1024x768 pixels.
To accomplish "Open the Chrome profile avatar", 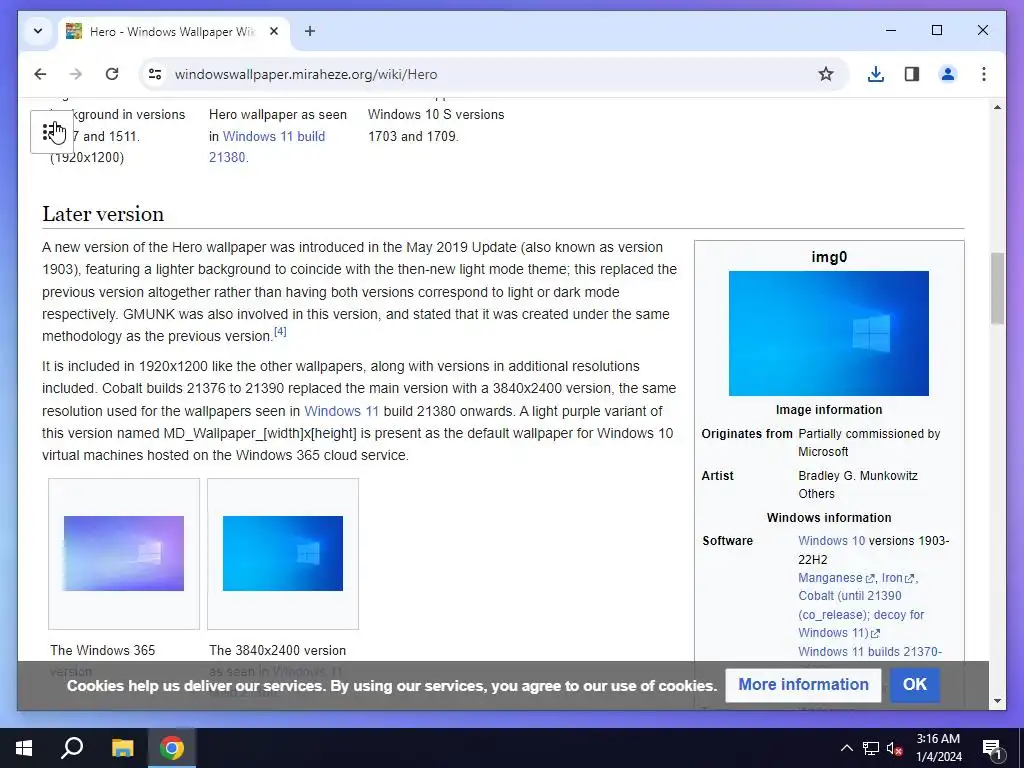I will [x=948, y=74].
